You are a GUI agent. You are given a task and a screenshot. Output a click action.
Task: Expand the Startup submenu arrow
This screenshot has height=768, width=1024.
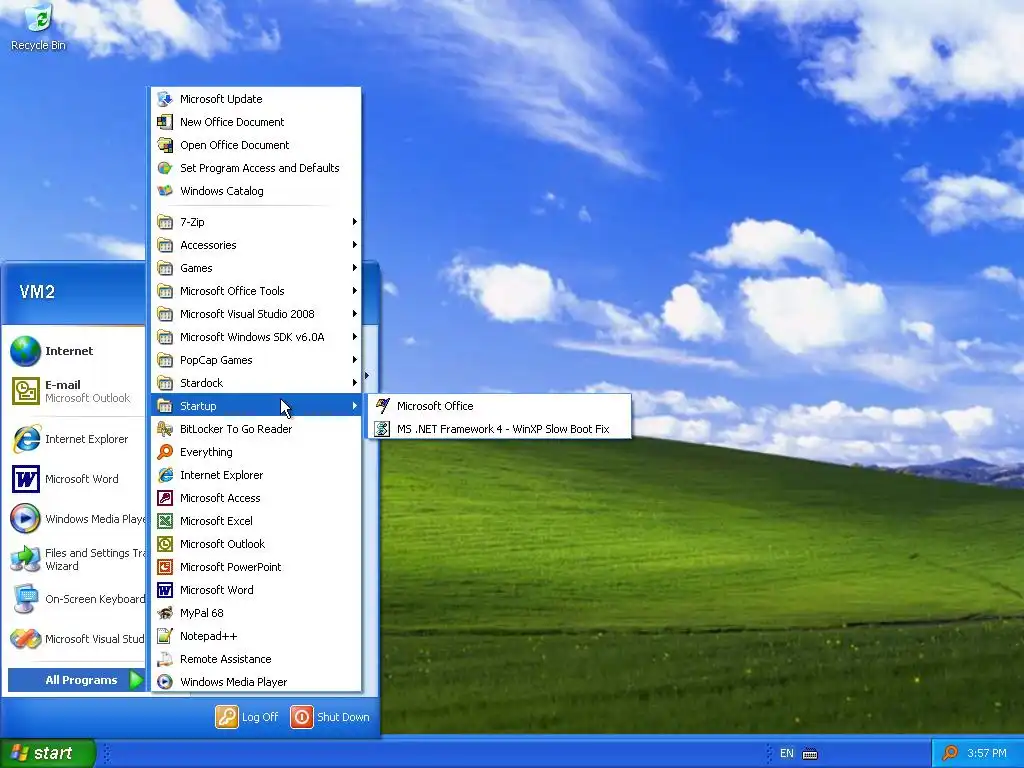click(355, 406)
